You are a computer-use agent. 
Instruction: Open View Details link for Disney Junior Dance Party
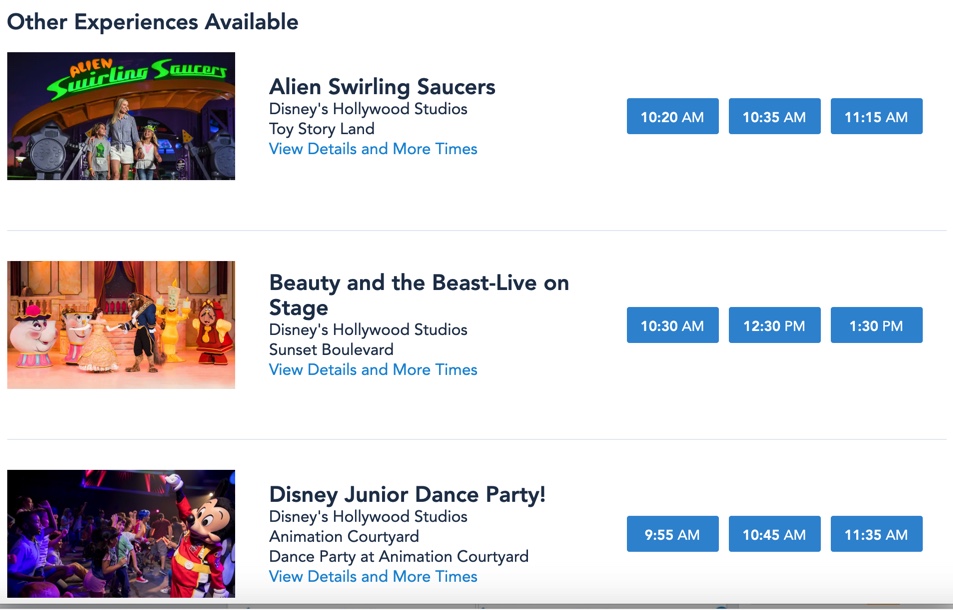point(373,577)
